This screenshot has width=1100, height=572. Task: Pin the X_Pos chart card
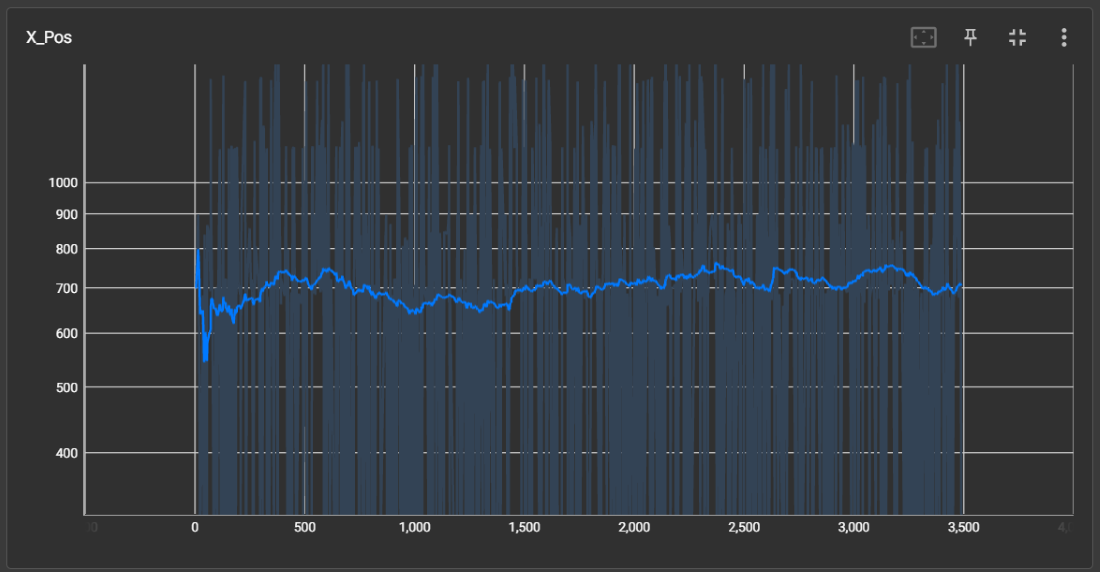click(x=970, y=38)
